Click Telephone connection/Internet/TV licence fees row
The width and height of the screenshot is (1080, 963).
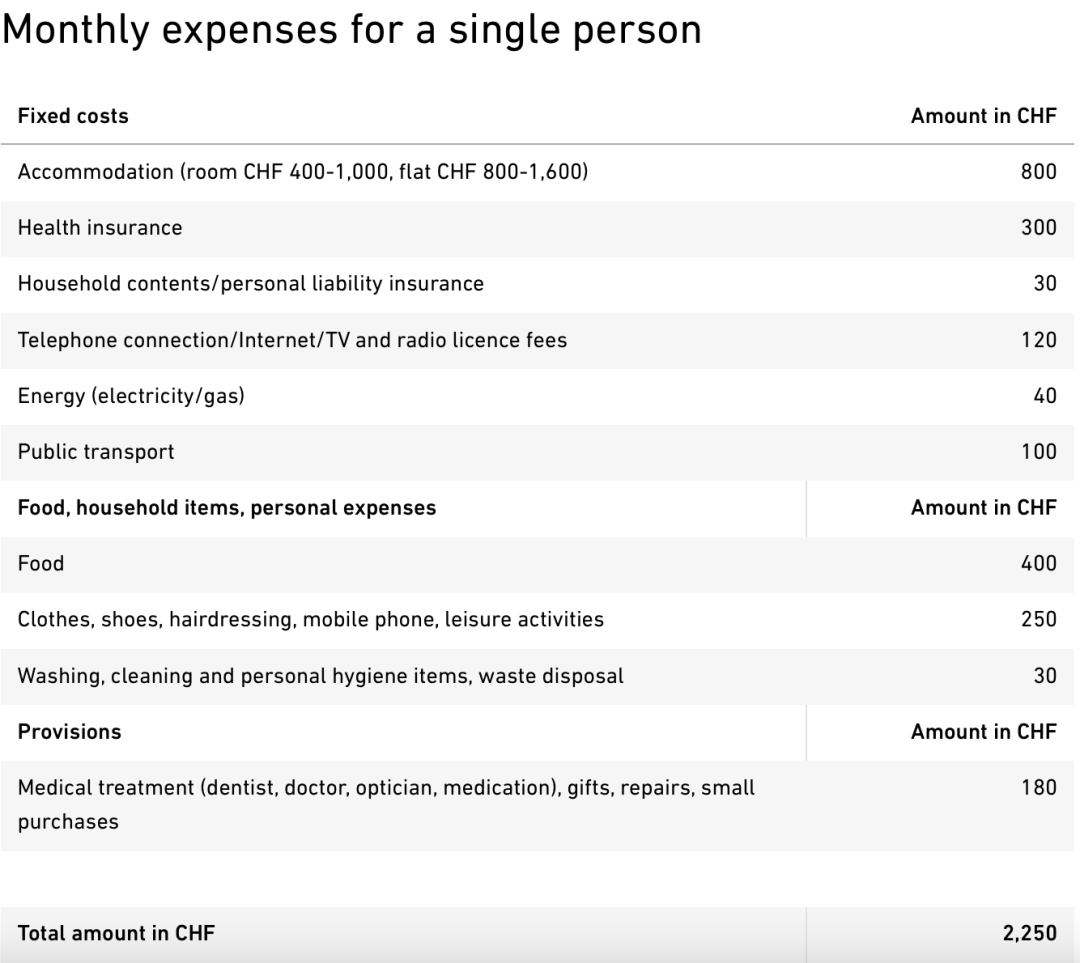coord(292,340)
